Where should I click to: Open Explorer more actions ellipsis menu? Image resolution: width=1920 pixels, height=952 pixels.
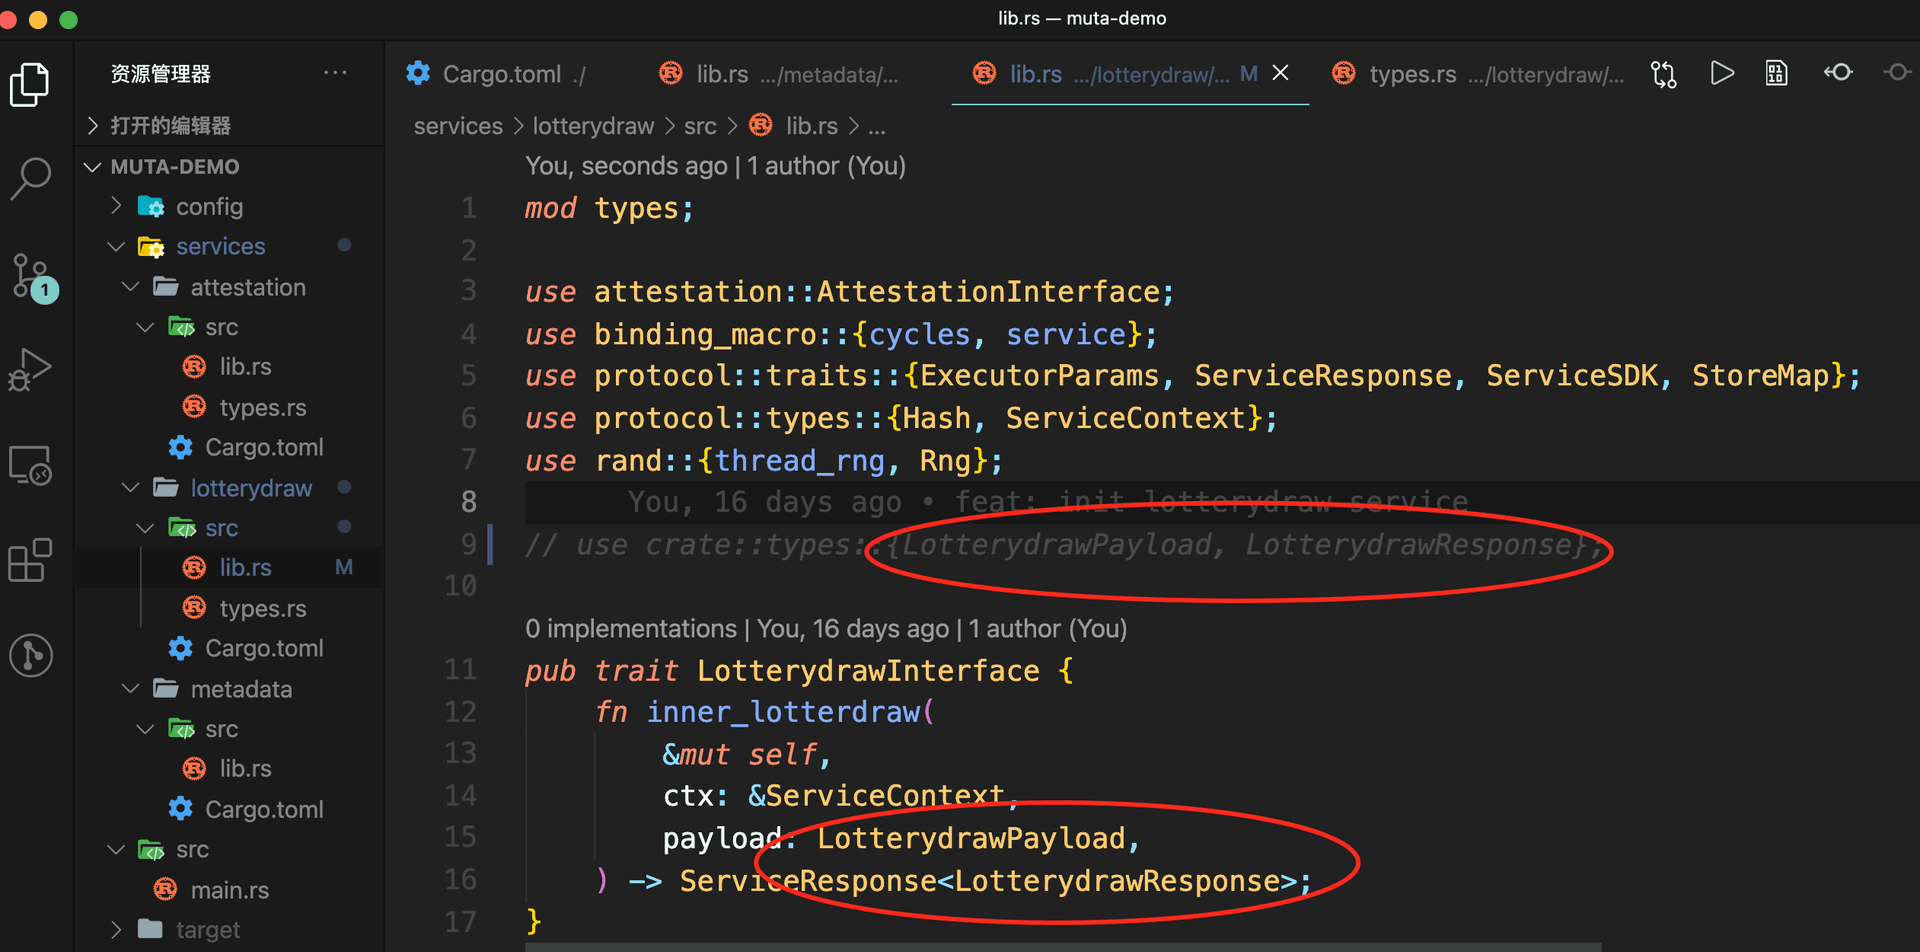tap(335, 73)
